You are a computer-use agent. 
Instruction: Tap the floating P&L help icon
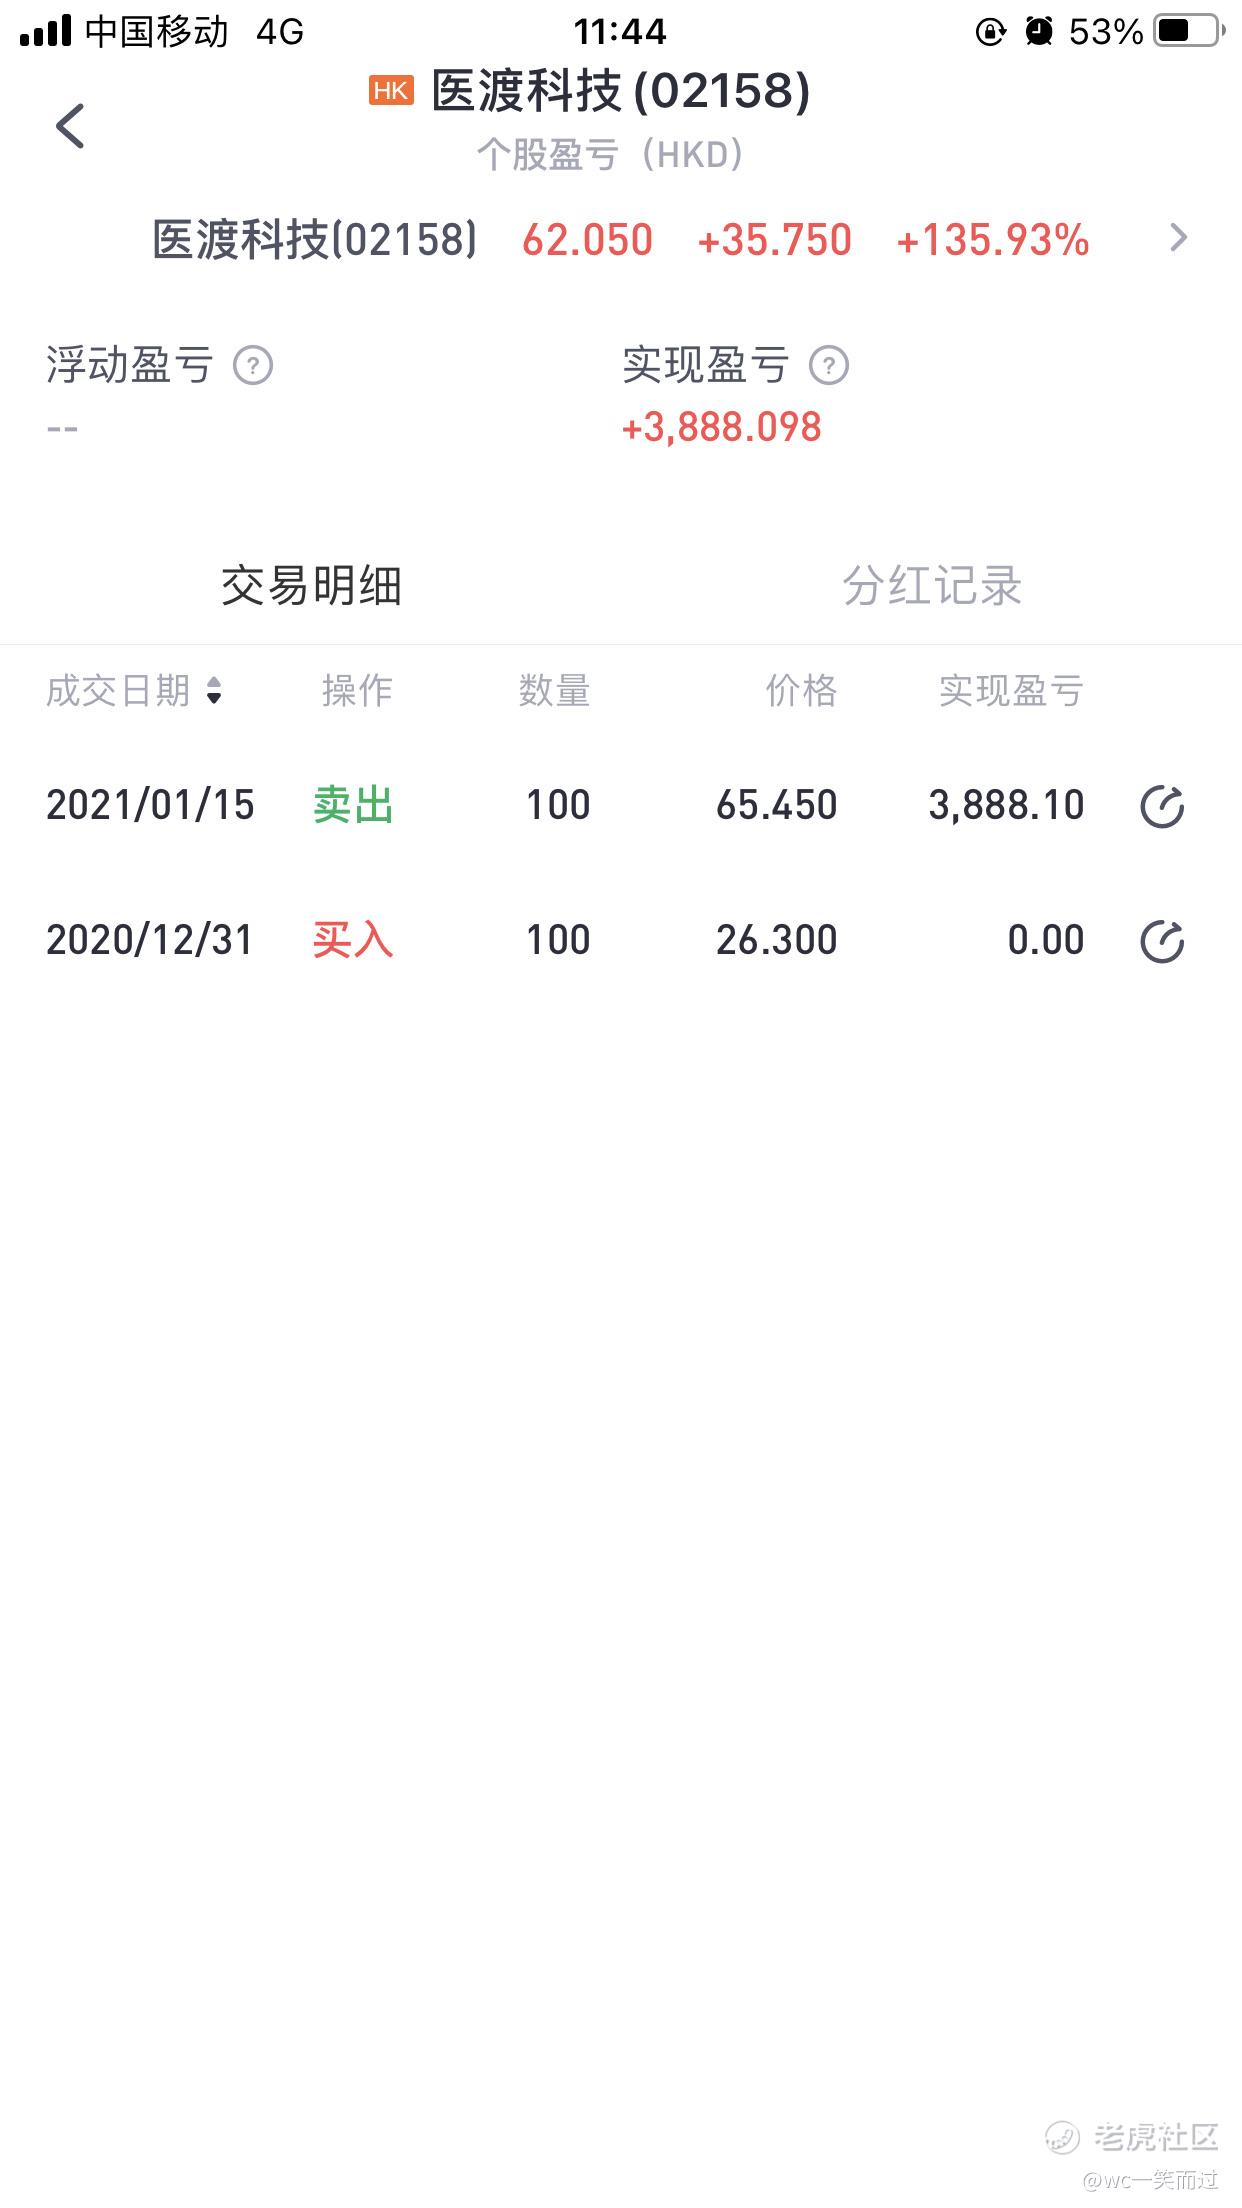coord(253,366)
